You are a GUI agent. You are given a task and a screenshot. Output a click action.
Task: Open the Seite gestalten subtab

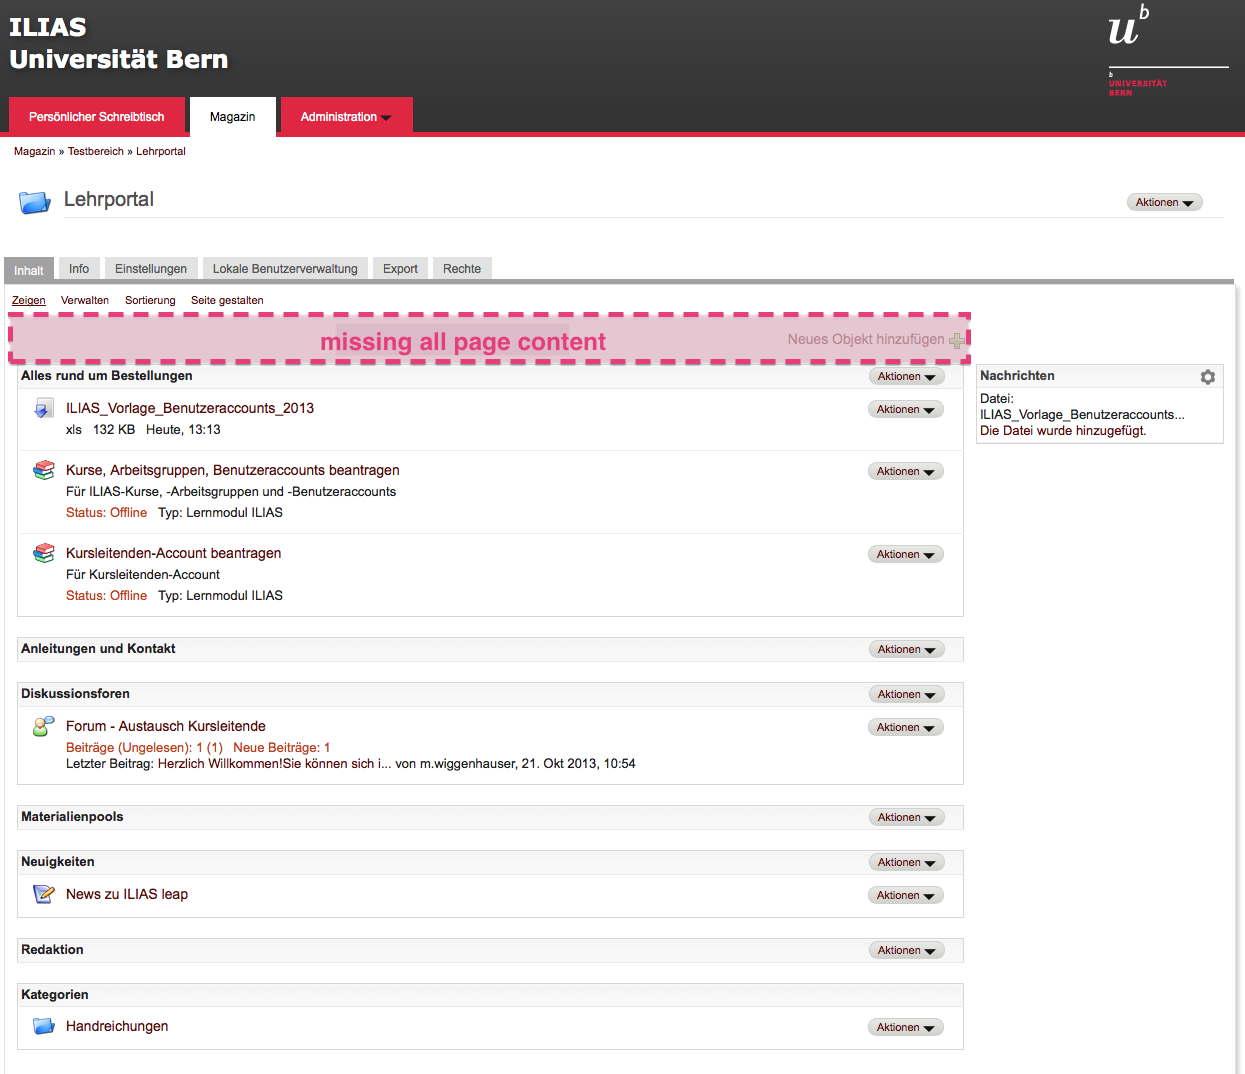point(227,300)
